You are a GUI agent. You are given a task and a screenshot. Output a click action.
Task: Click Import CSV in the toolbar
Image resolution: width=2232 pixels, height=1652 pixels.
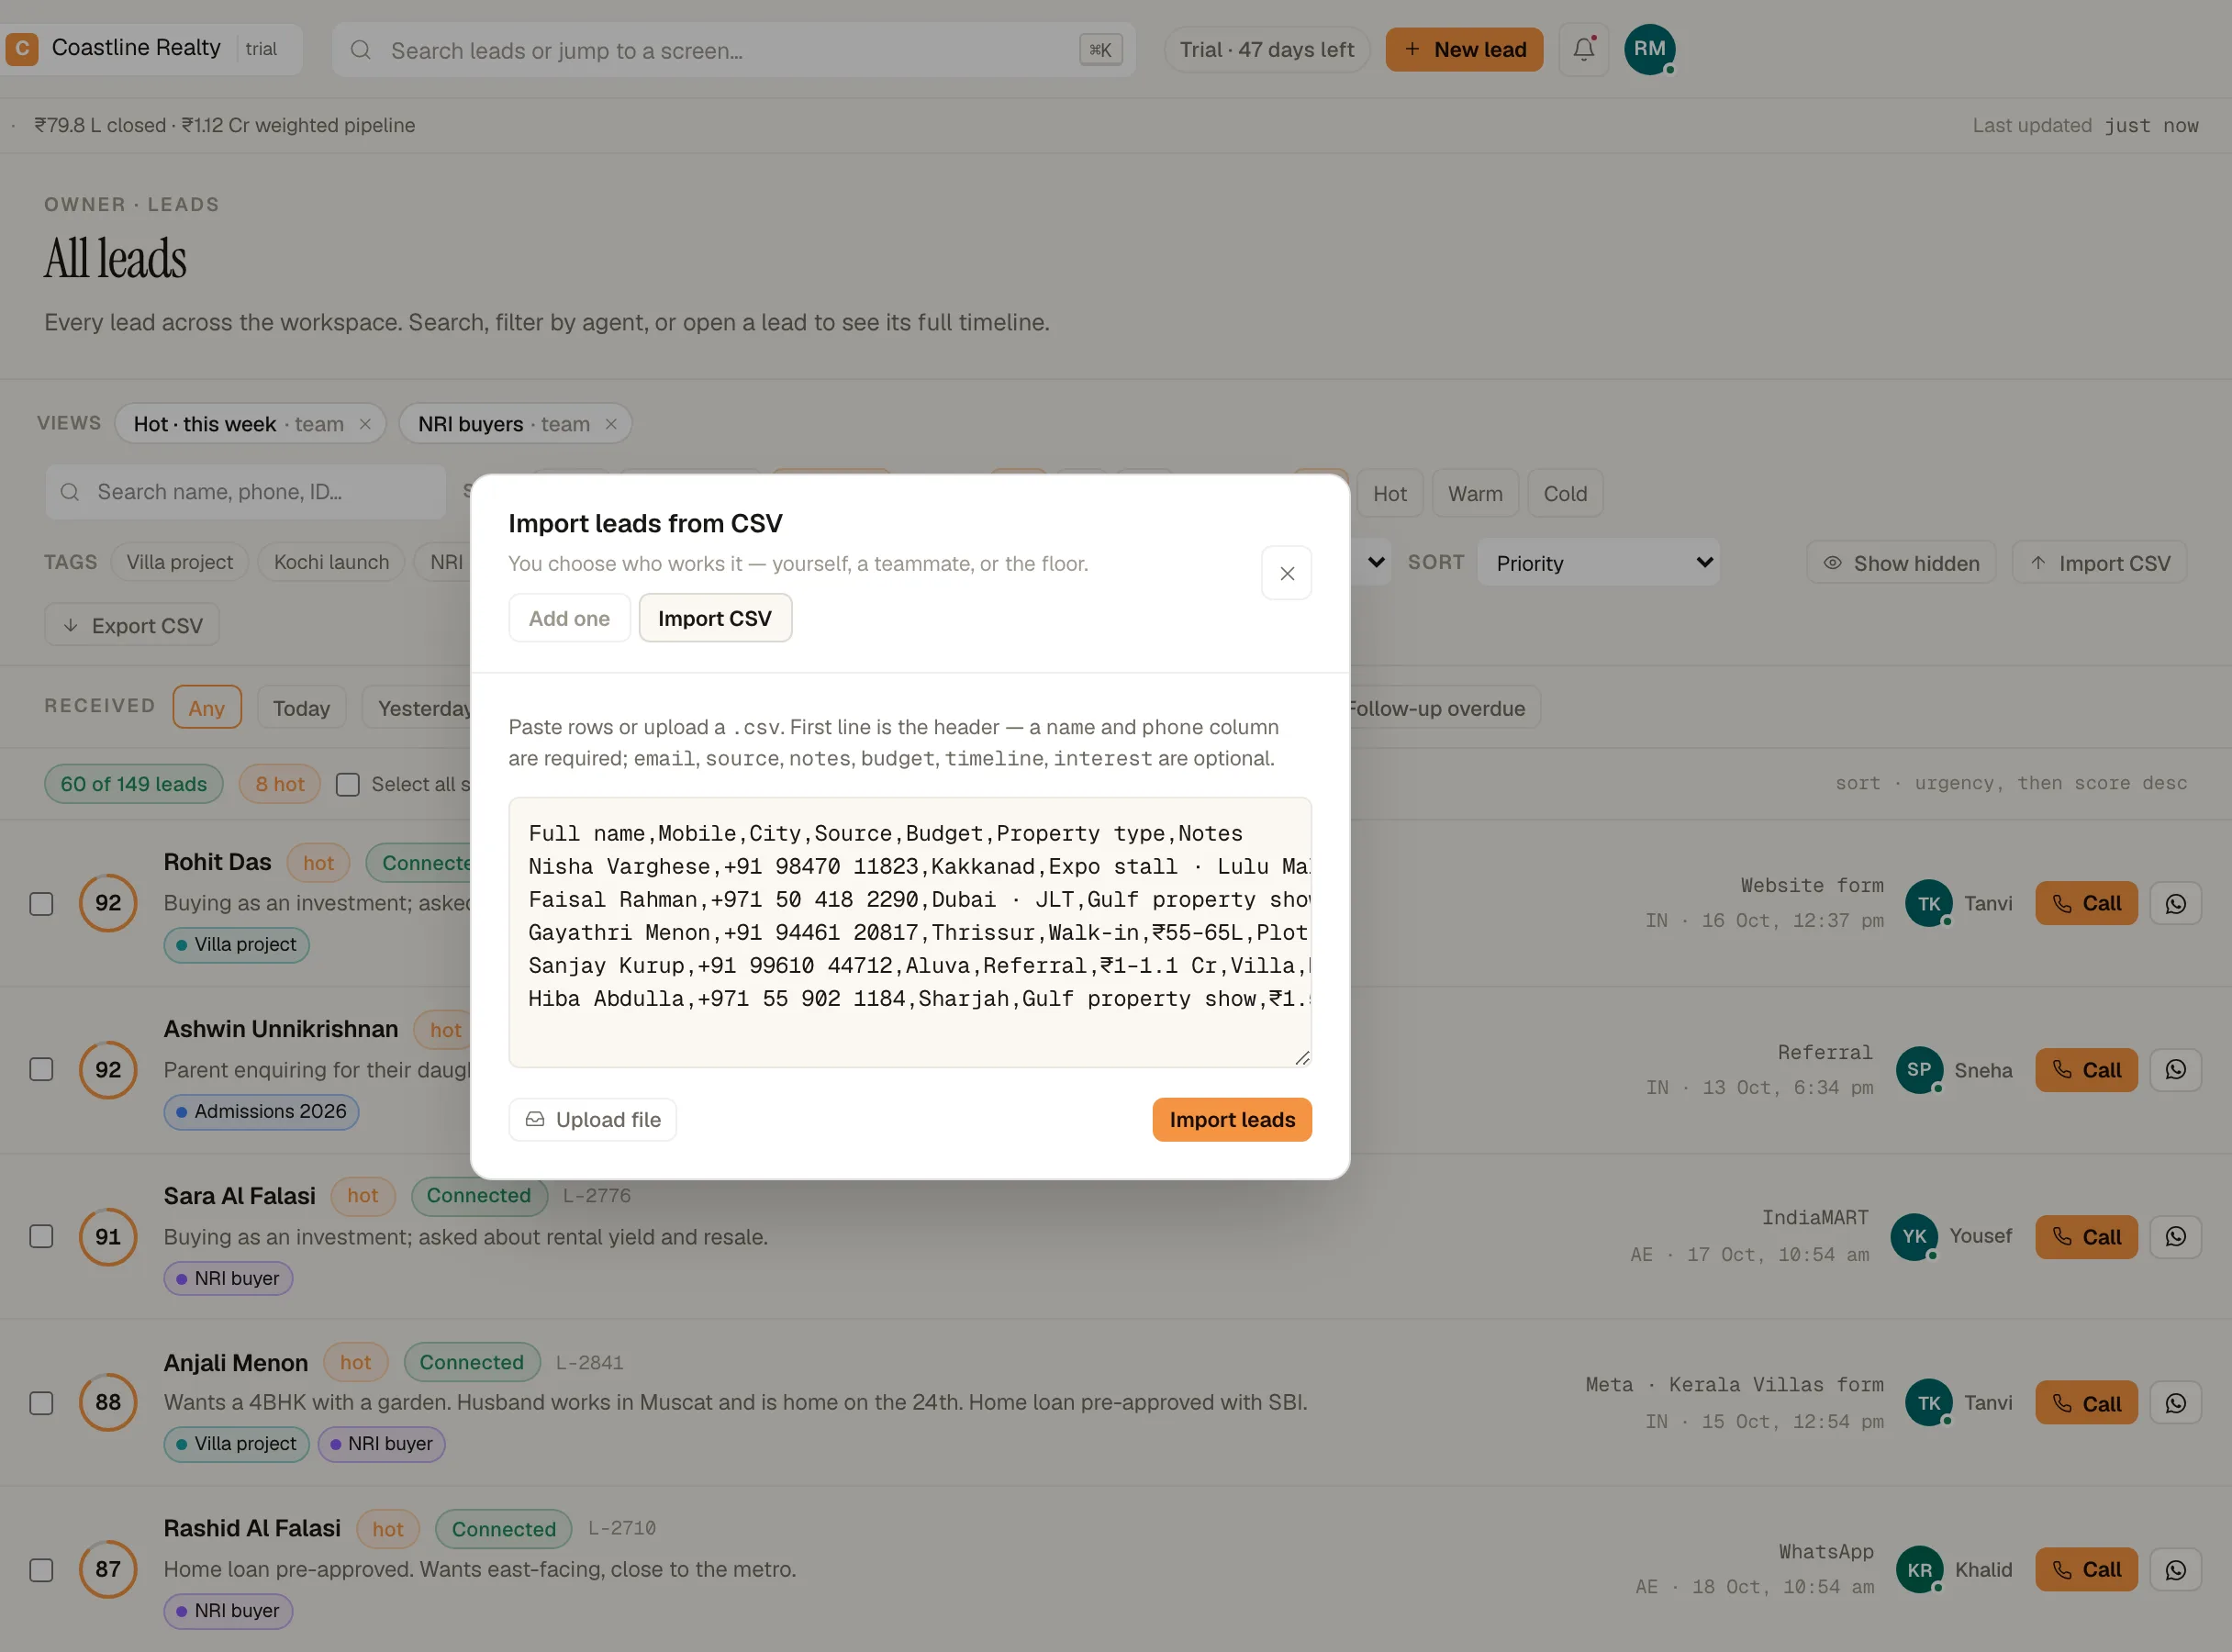[x=2099, y=563]
